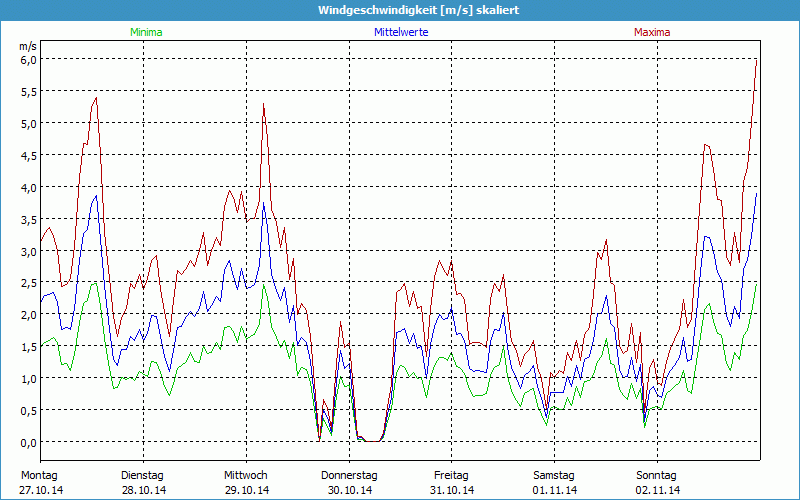Click the 2,5 y-axis value

29,283
